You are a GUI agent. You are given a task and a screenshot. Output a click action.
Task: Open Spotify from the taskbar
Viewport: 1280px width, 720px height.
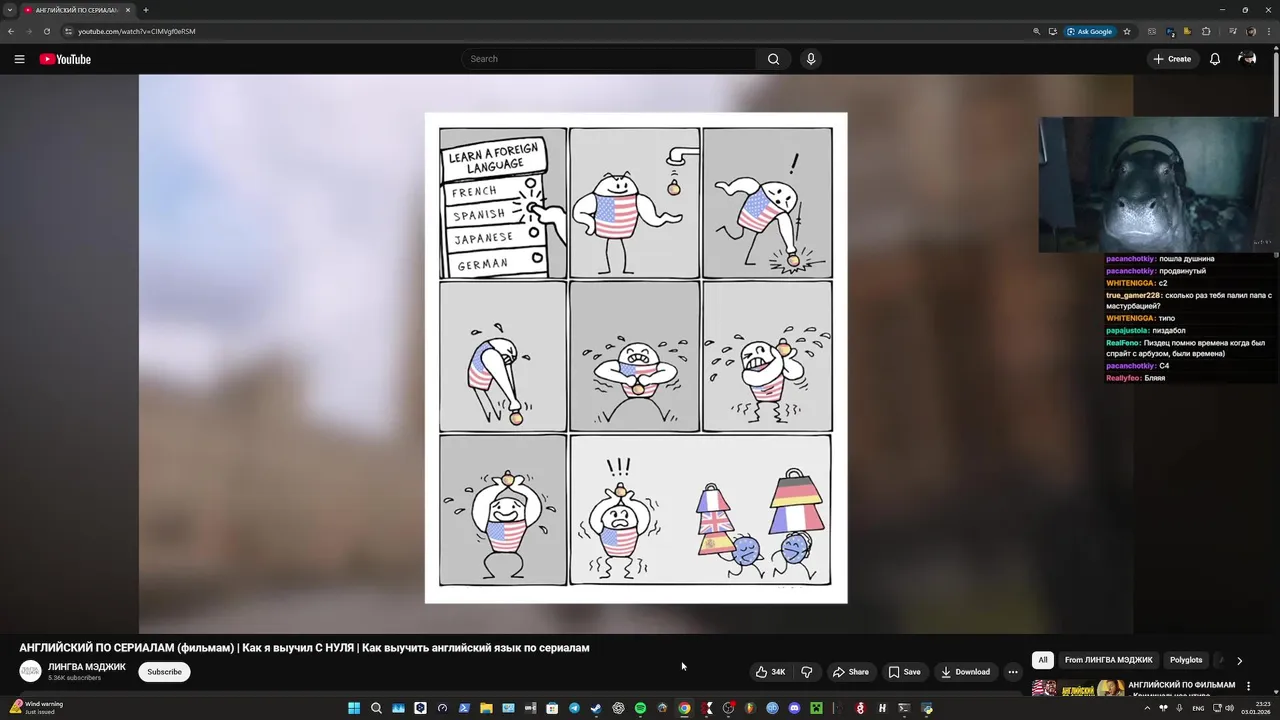pyautogui.click(x=640, y=708)
